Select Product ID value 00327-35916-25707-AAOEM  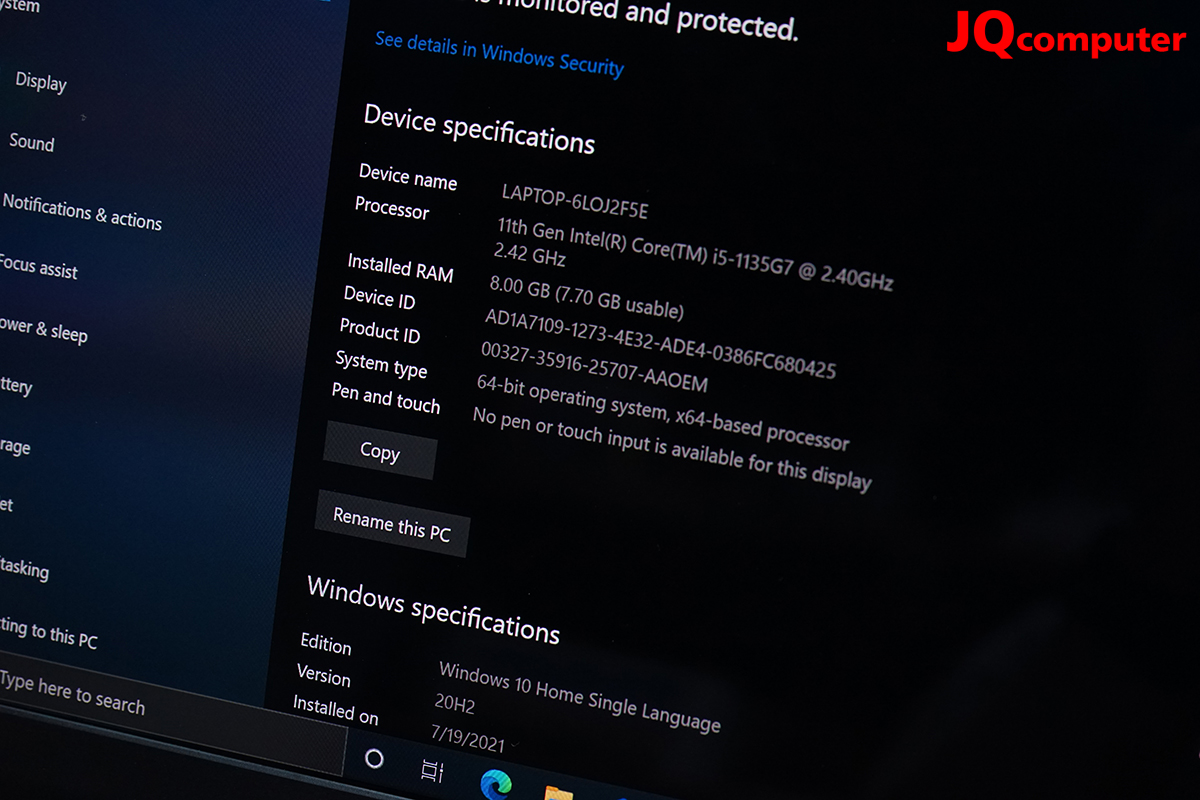(594, 366)
